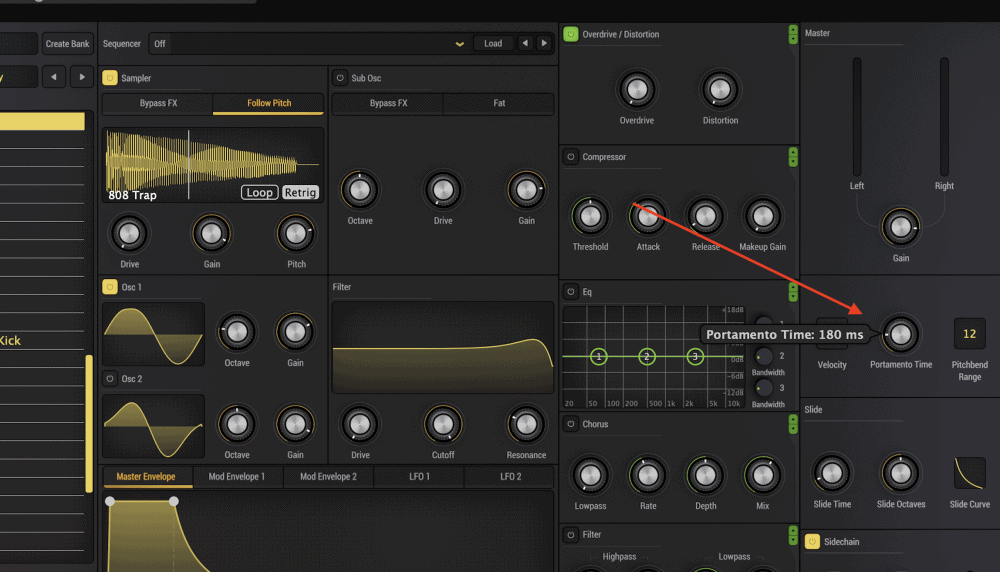Click the Compressor Threshold knob
Viewport: 1000px width, 572px height.
[590, 217]
